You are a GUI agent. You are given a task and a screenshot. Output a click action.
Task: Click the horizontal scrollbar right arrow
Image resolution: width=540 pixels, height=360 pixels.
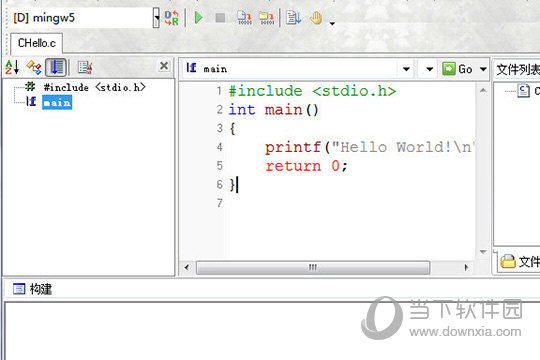coord(466,267)
